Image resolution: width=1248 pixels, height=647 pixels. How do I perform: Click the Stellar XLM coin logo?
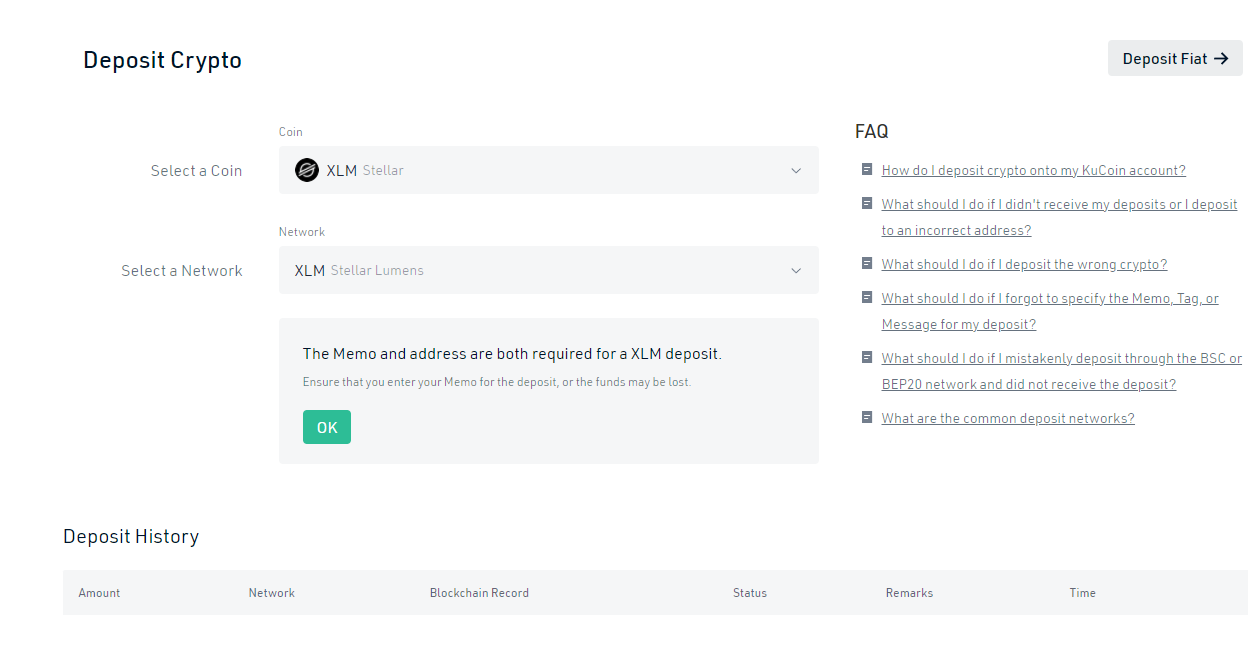point(307,170)
